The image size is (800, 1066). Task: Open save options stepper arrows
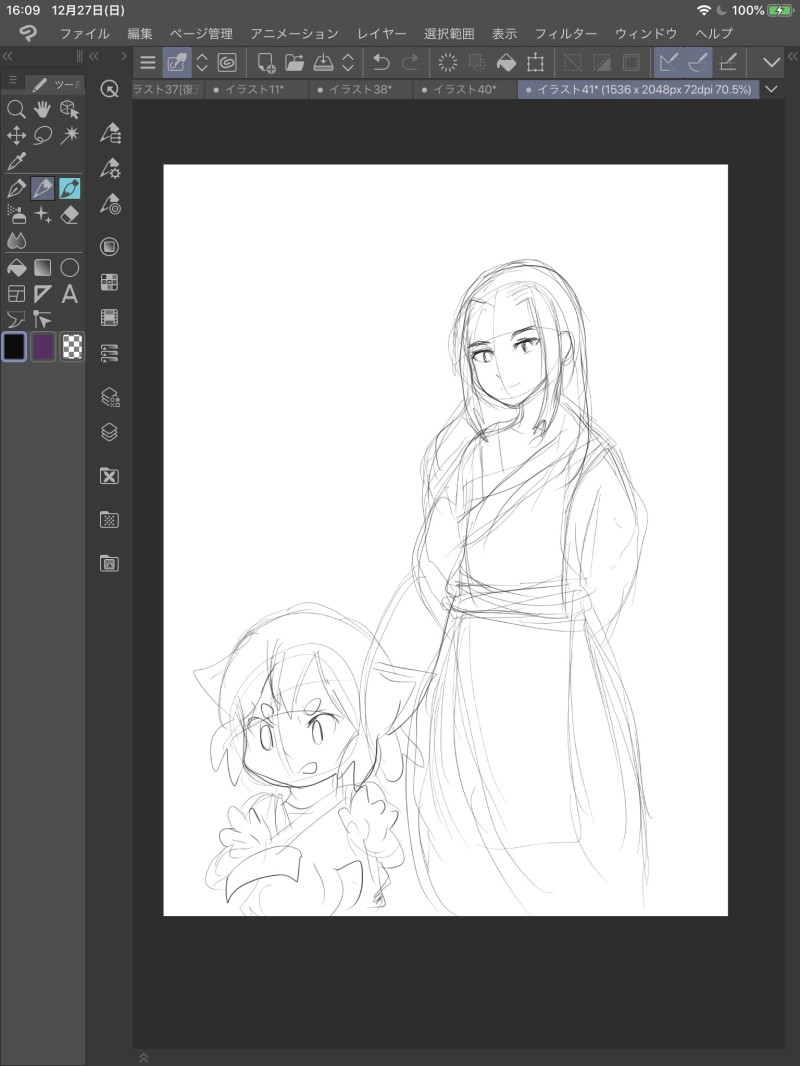(347, 63)
